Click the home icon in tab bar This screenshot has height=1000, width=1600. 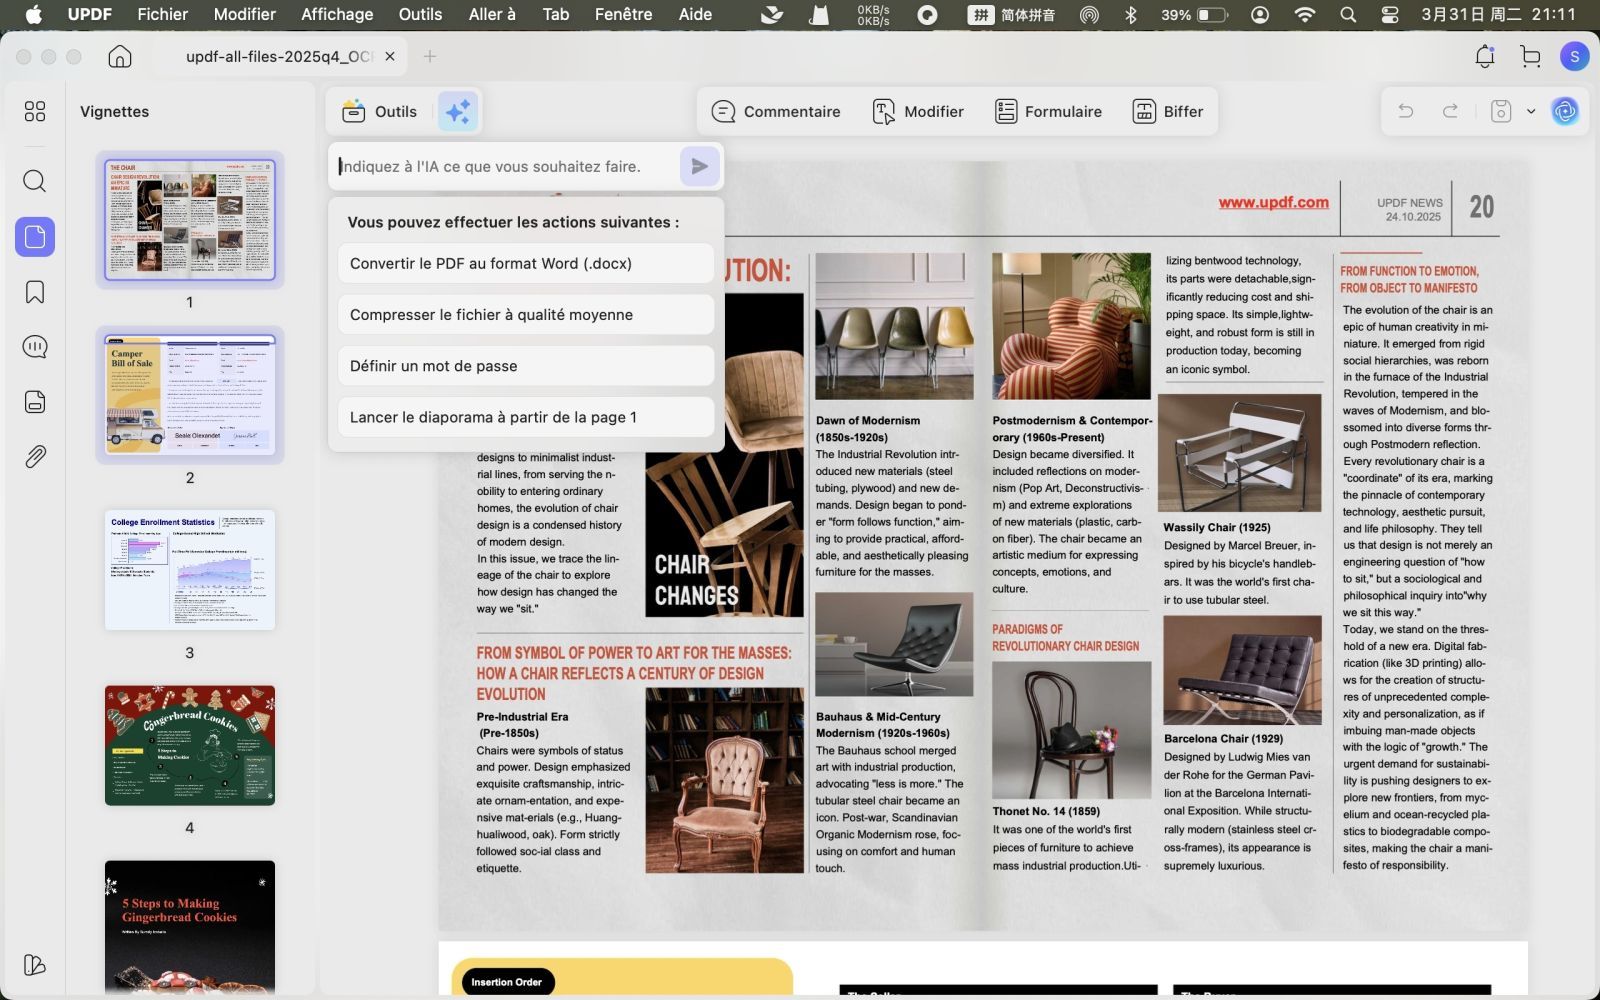[x=120, y=56]
